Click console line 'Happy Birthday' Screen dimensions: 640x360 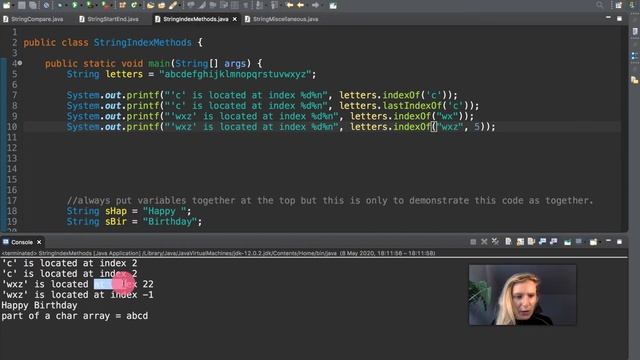point(39,305)
